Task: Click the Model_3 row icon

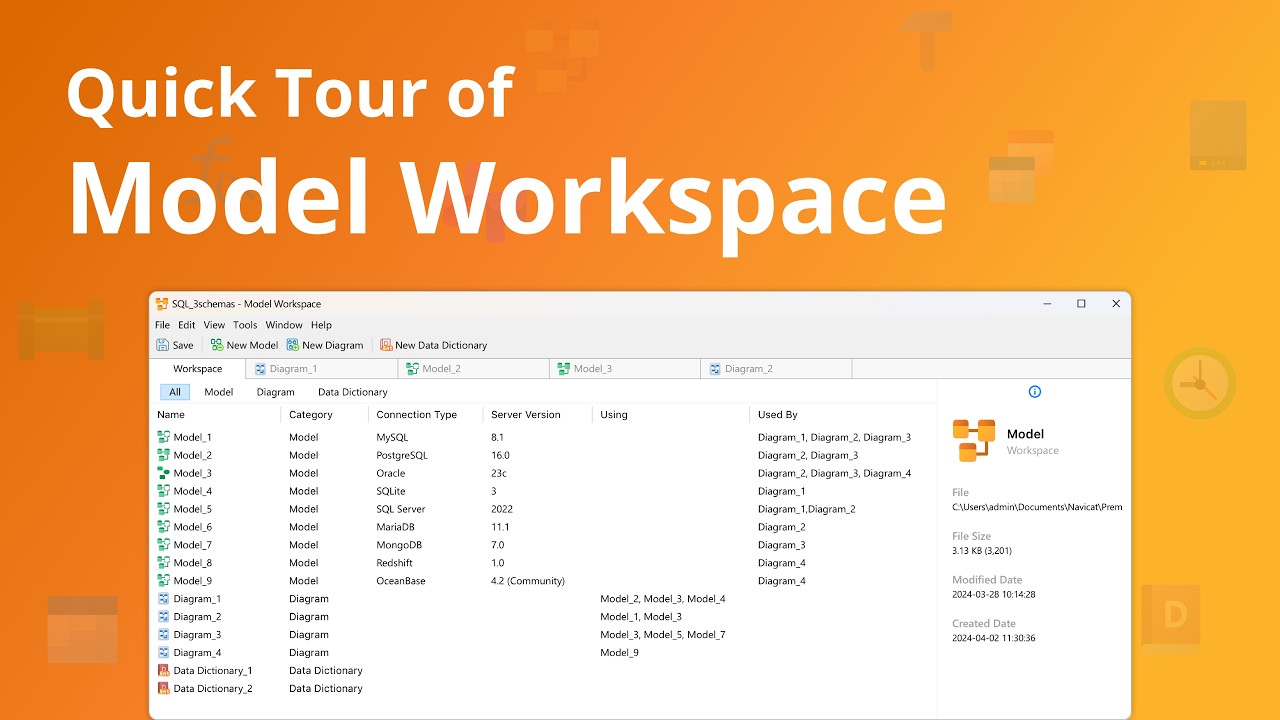Action: coord(164,473)
